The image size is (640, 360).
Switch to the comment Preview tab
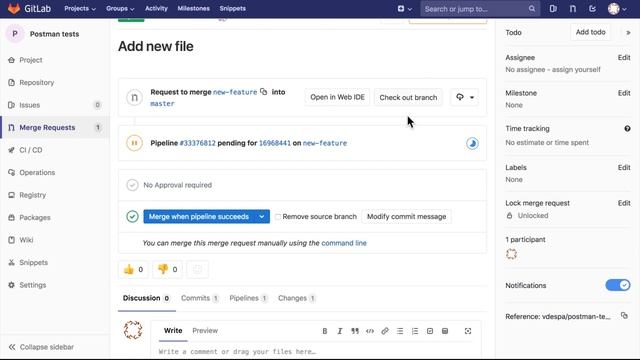coord(205,331)
